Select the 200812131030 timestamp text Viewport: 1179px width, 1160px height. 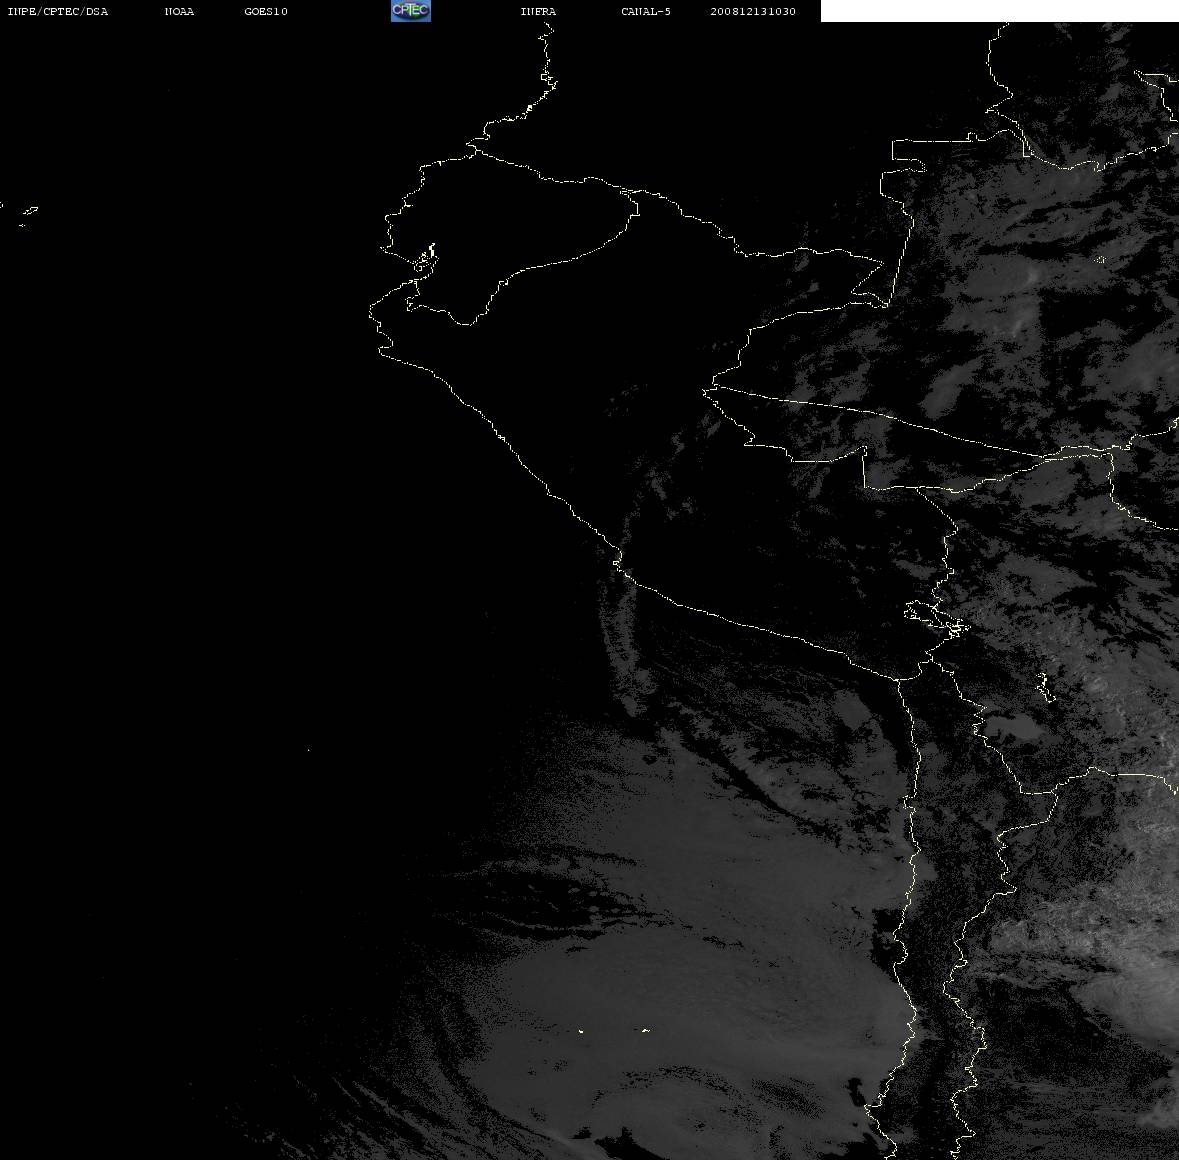point(753,11)
